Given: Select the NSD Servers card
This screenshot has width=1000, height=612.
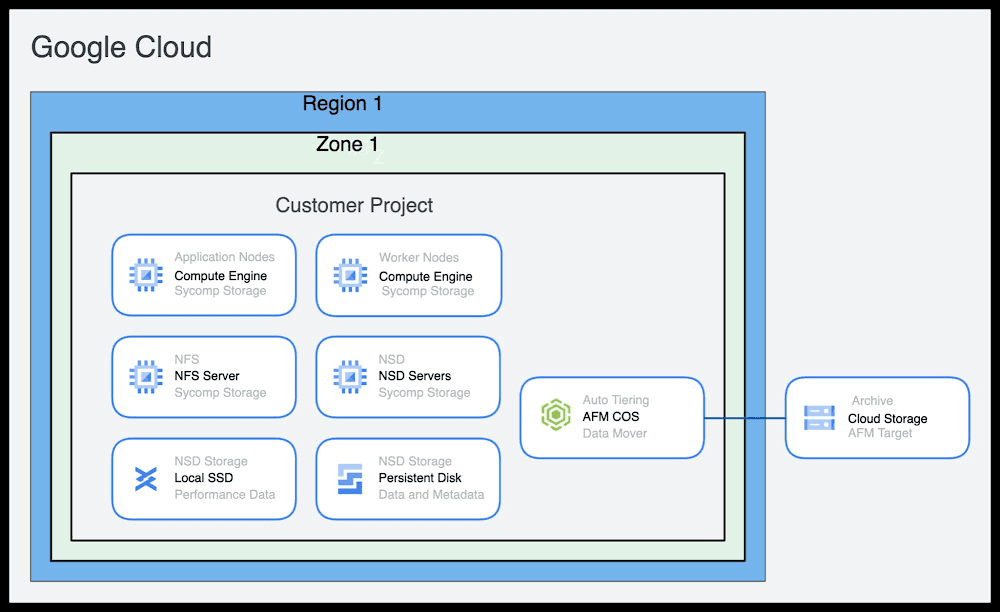Looking at the screenshot, I should click(x=408, y=377).
